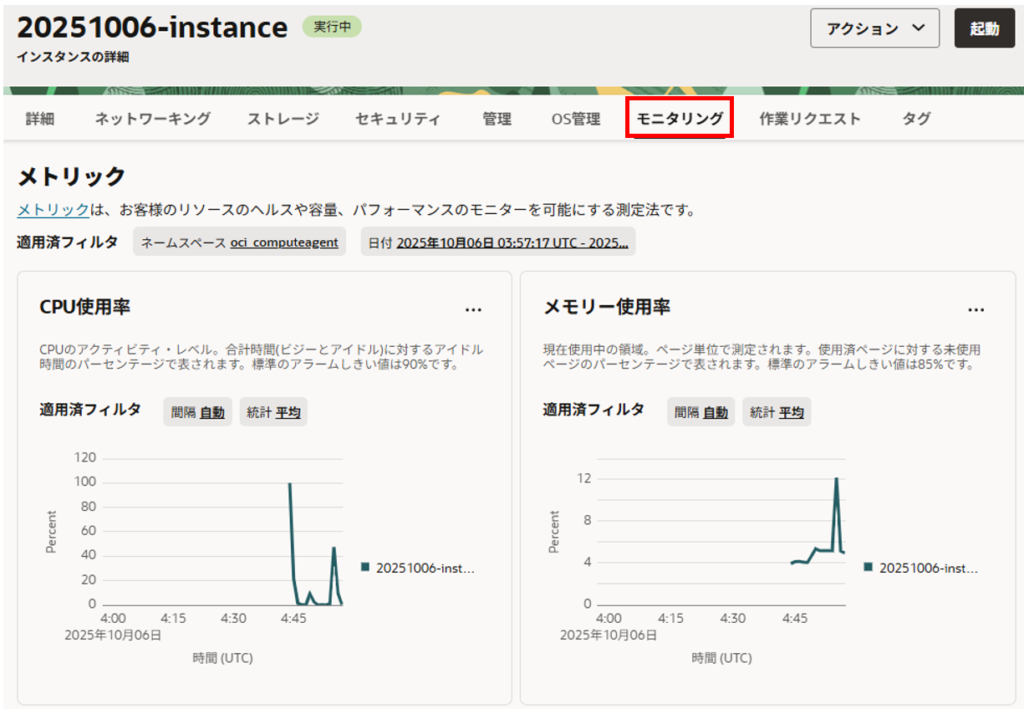
Task: Select the モニタリング tab
Action: pos(680,119)
